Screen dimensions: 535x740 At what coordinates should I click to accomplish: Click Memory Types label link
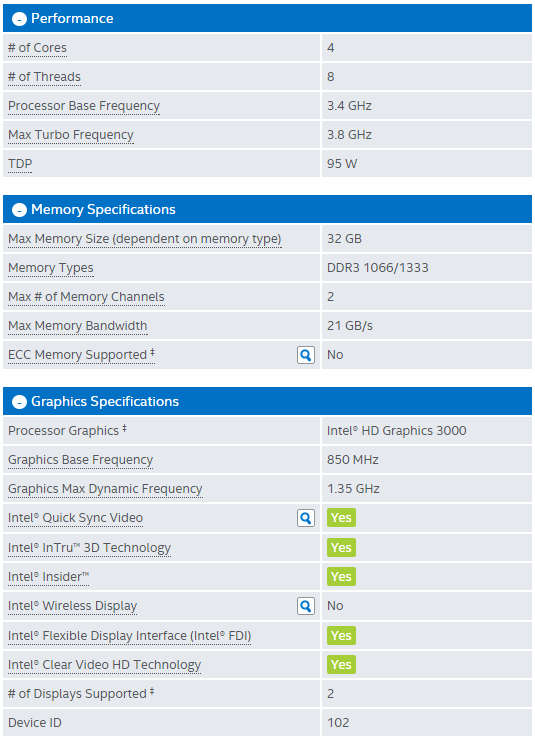point(50,268)
